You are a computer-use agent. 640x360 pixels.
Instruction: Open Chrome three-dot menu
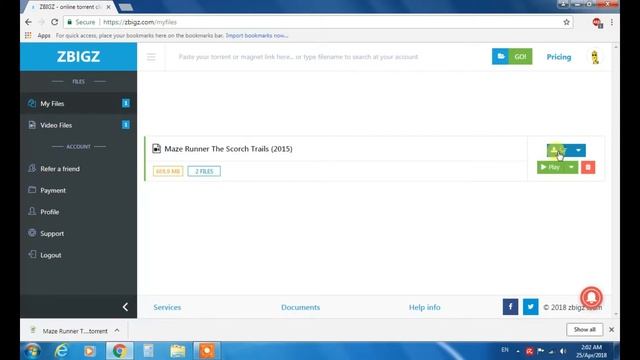pyautogui.click(x=612, y=22)
